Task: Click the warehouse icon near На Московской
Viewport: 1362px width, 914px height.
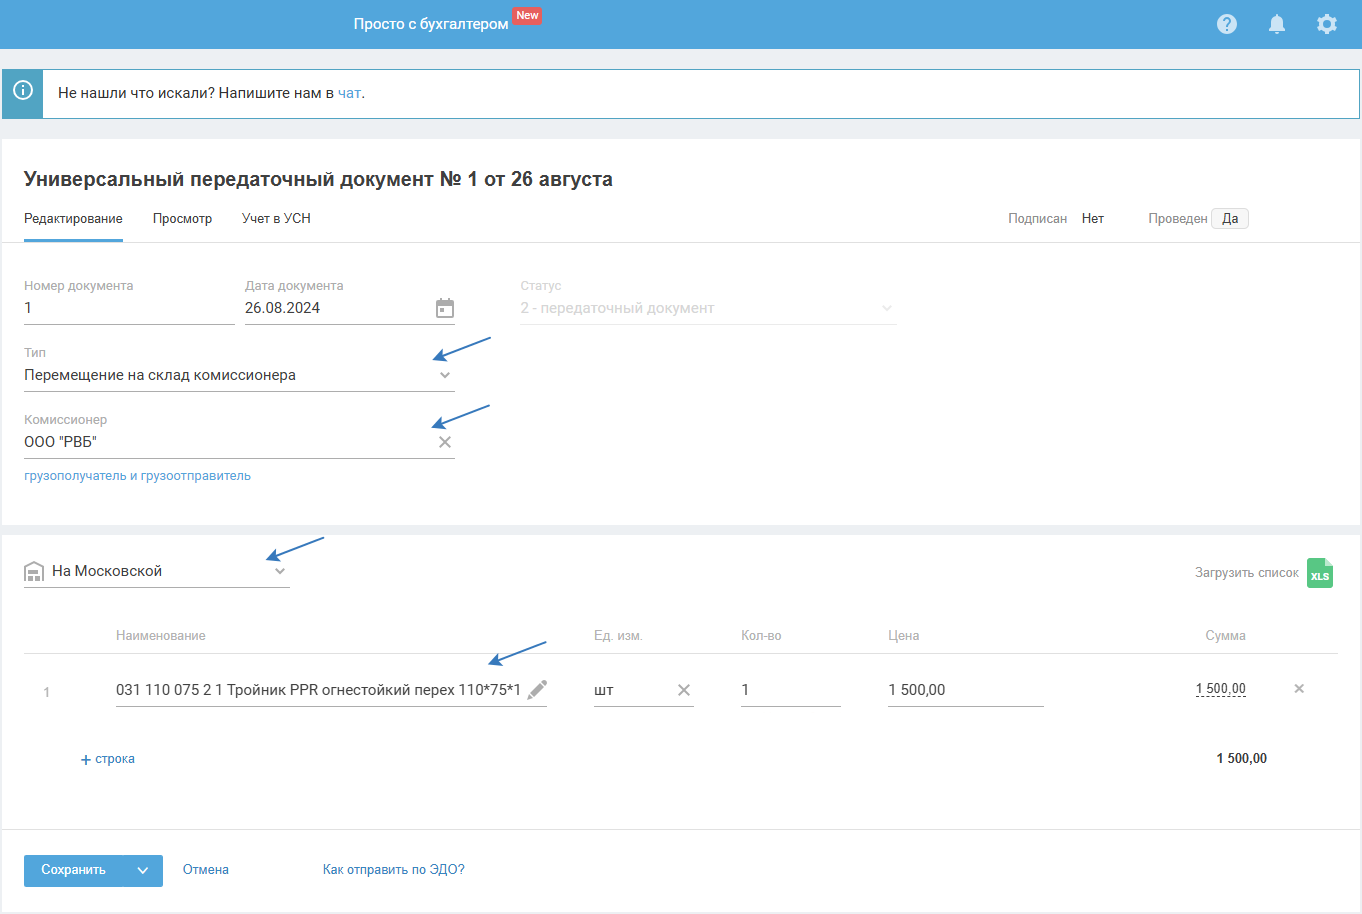Action: (34, 572)
